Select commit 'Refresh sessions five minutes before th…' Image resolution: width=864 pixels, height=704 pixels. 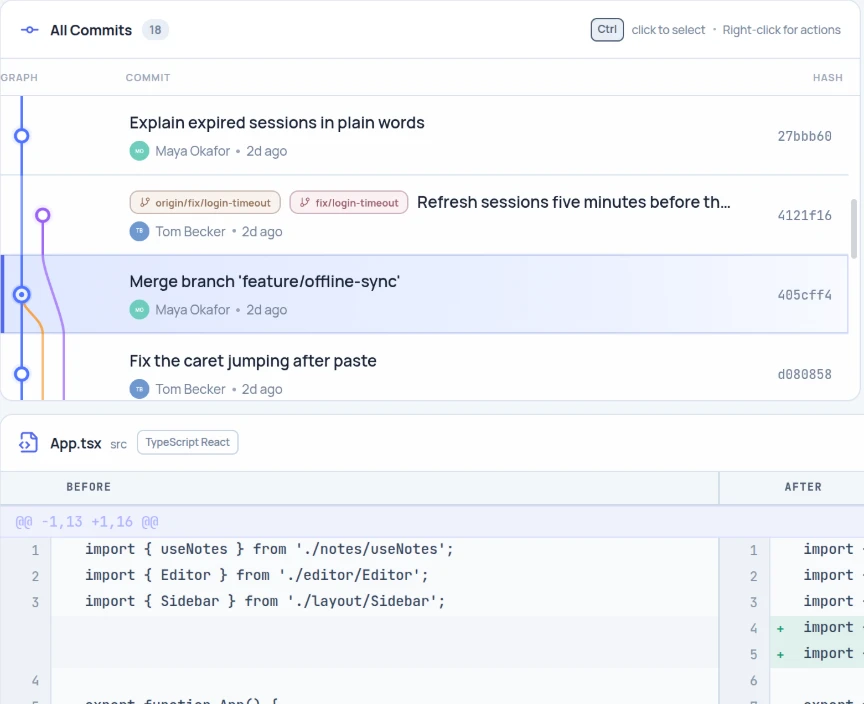tap(424, 215)
